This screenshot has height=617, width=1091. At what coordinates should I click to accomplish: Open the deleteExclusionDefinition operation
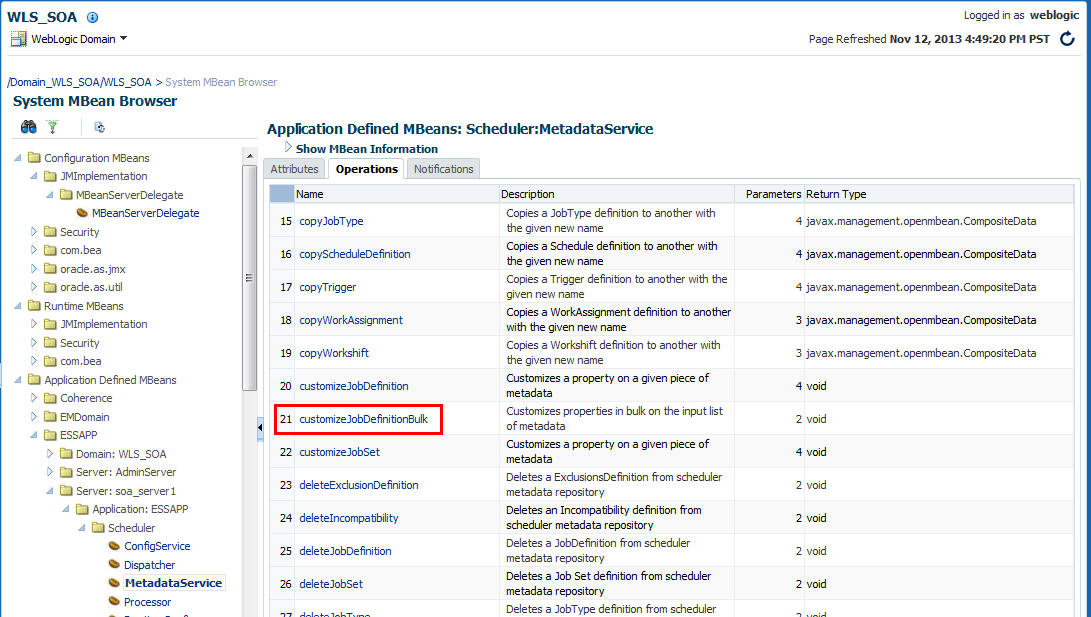pos(359,485)
